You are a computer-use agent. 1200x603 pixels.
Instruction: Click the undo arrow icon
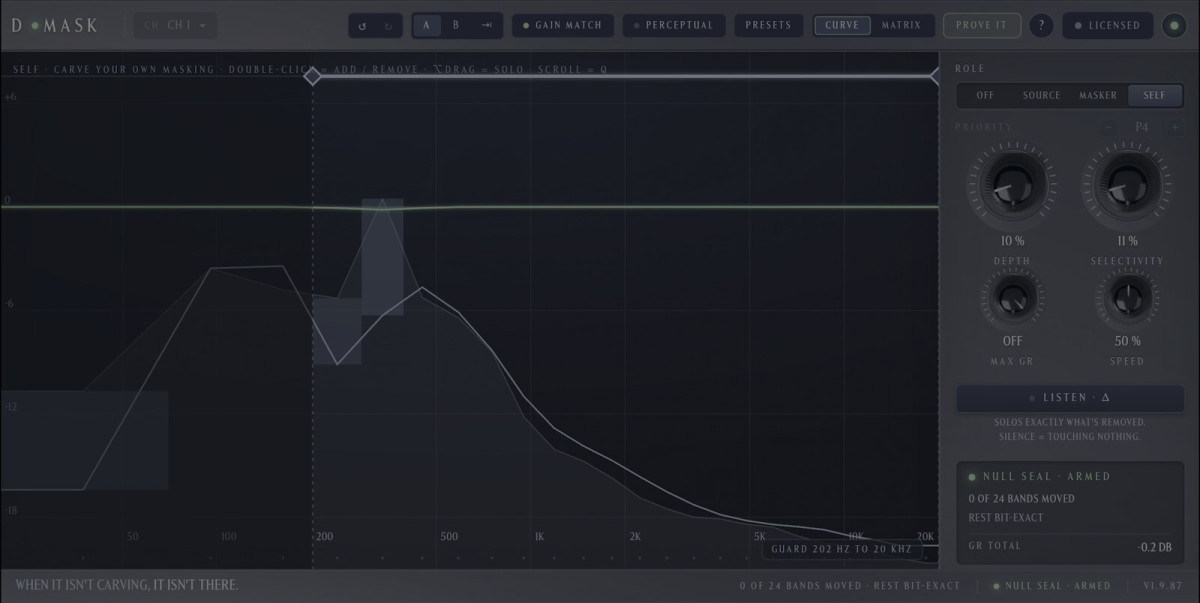362,26
